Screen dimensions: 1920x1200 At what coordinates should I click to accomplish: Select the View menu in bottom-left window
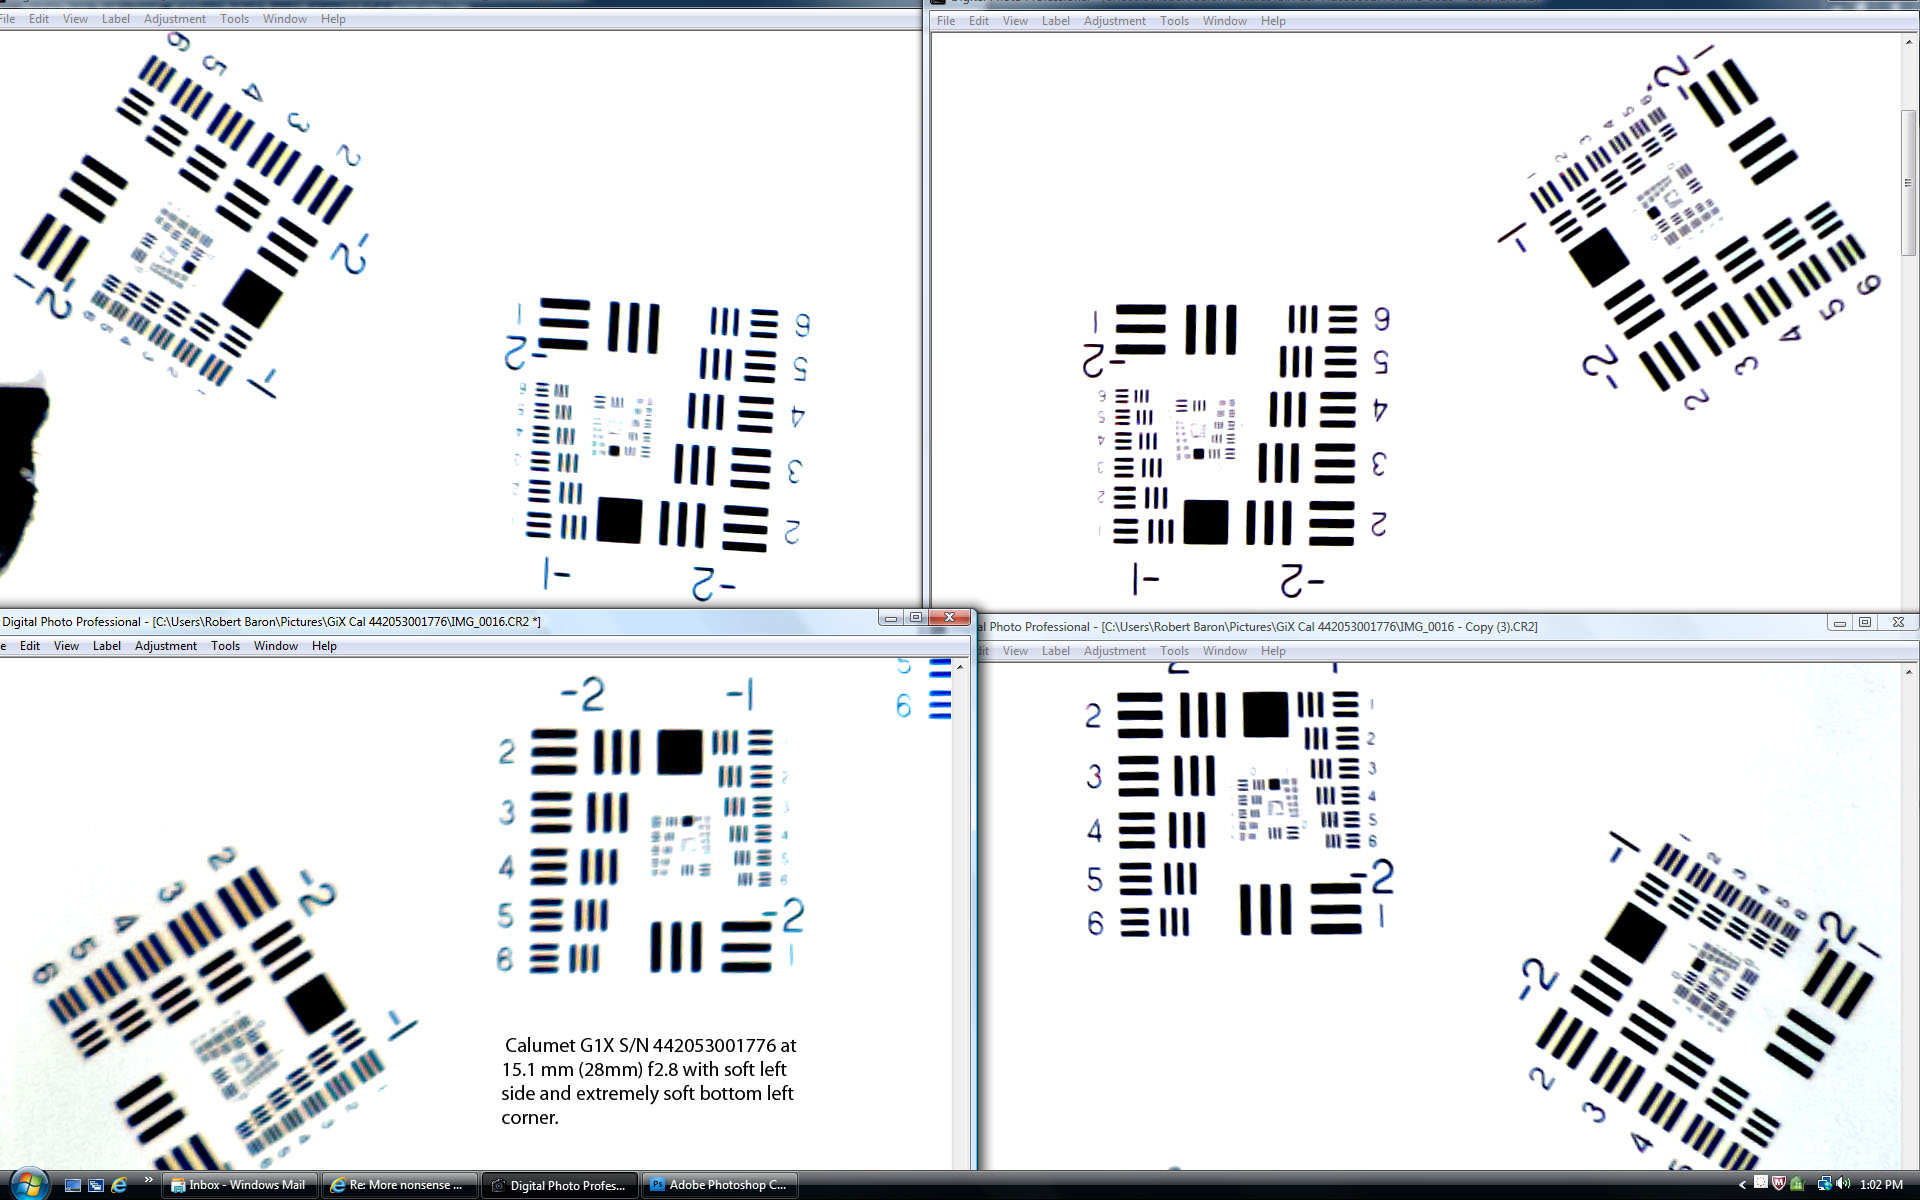(x=65, y=646)
